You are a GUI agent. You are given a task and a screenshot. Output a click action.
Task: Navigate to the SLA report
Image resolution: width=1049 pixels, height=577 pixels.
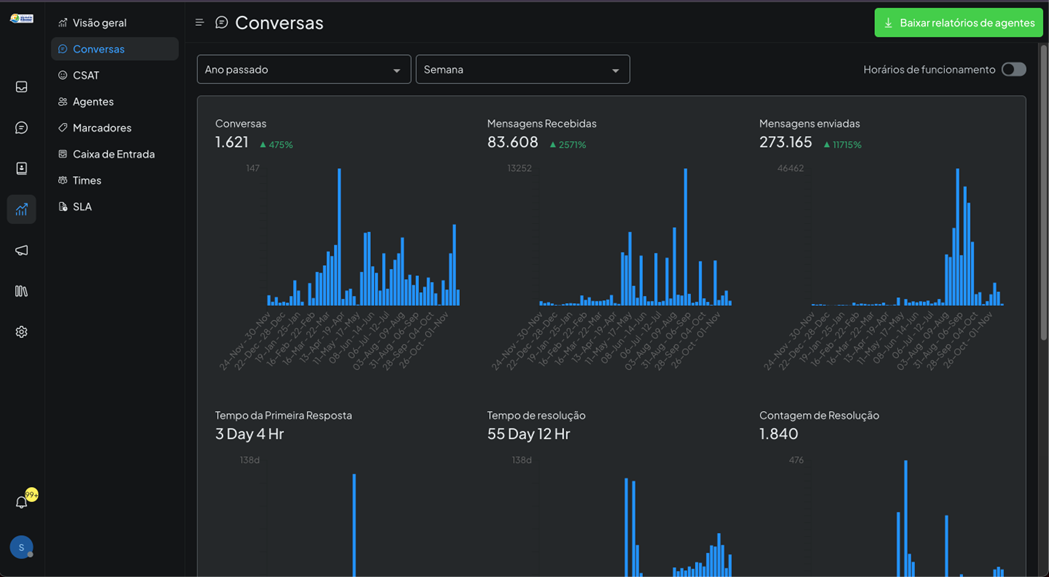[82, 207]
